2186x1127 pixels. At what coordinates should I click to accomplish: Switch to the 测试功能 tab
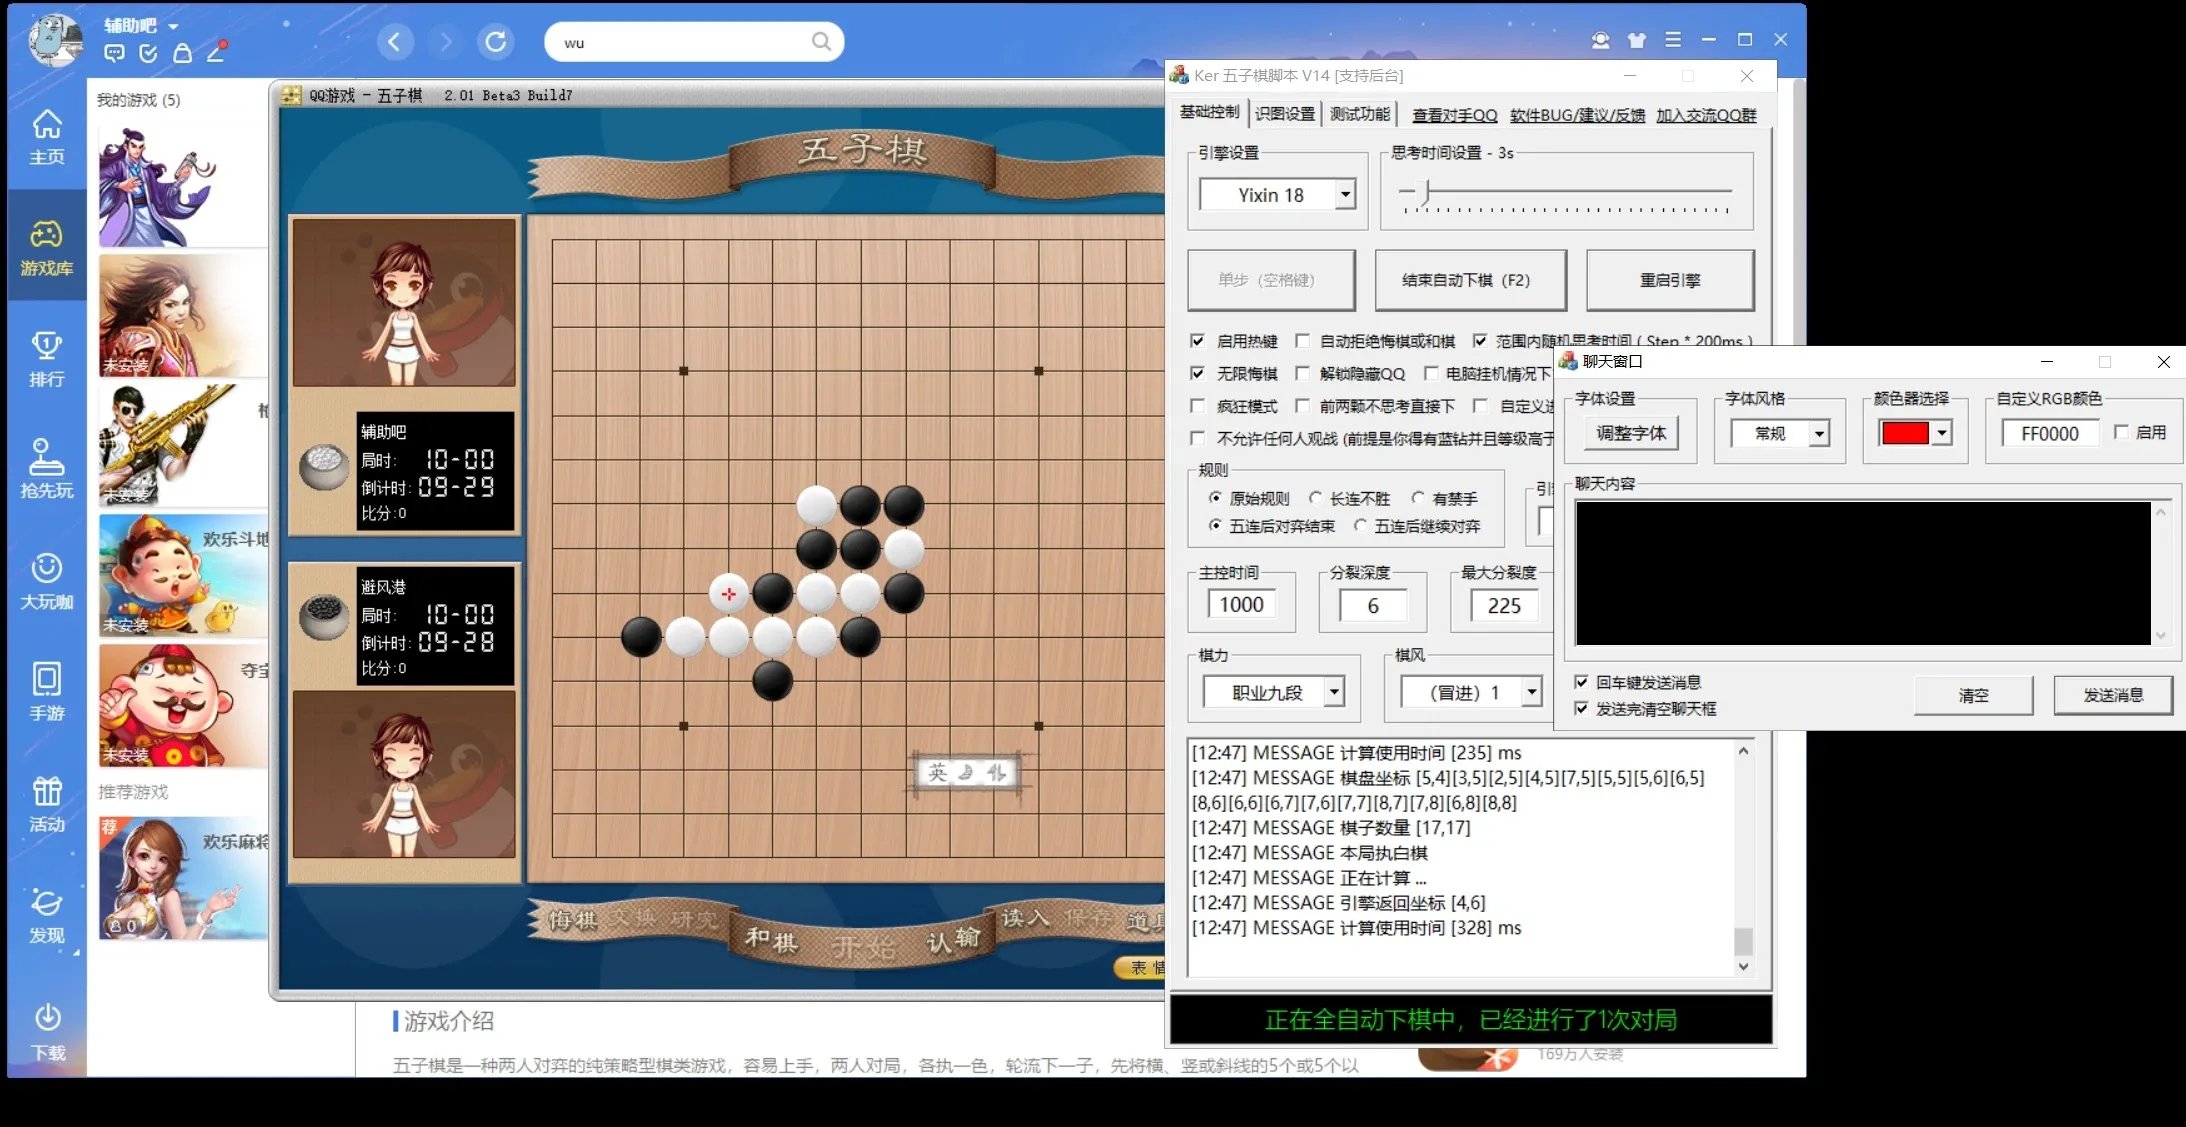pos(1360,114)
